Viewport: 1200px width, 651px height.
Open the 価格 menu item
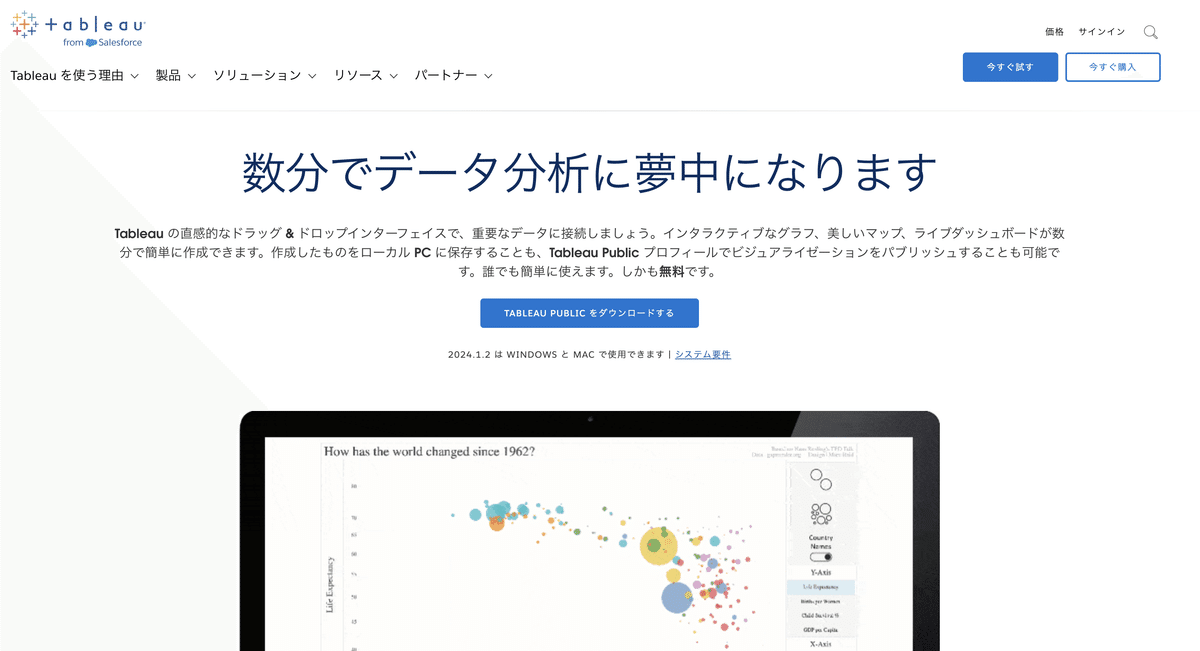(x=1053, y=31)
